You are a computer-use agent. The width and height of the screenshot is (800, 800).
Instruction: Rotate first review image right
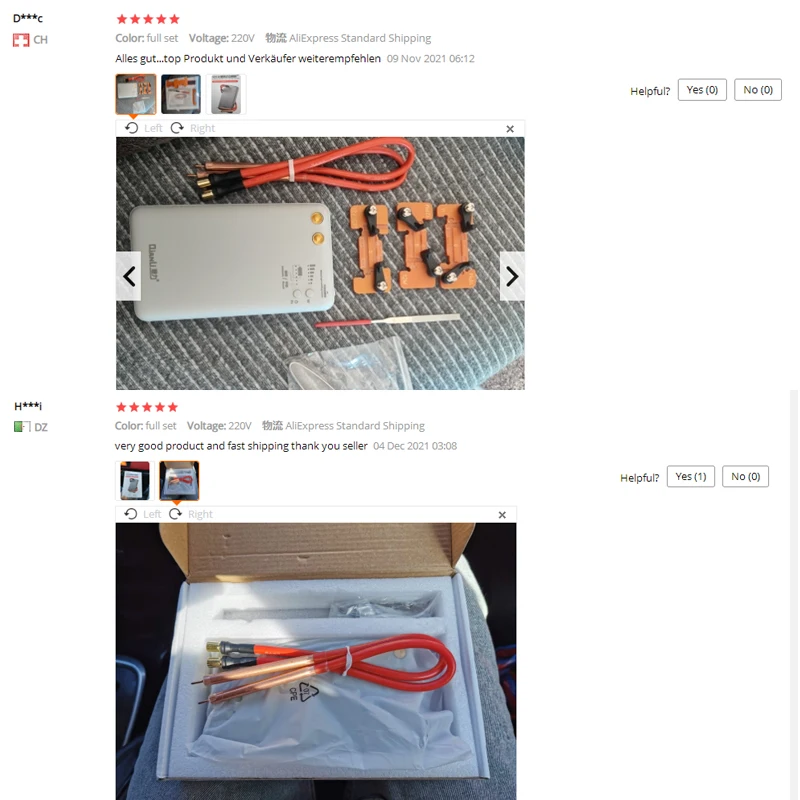192,128
